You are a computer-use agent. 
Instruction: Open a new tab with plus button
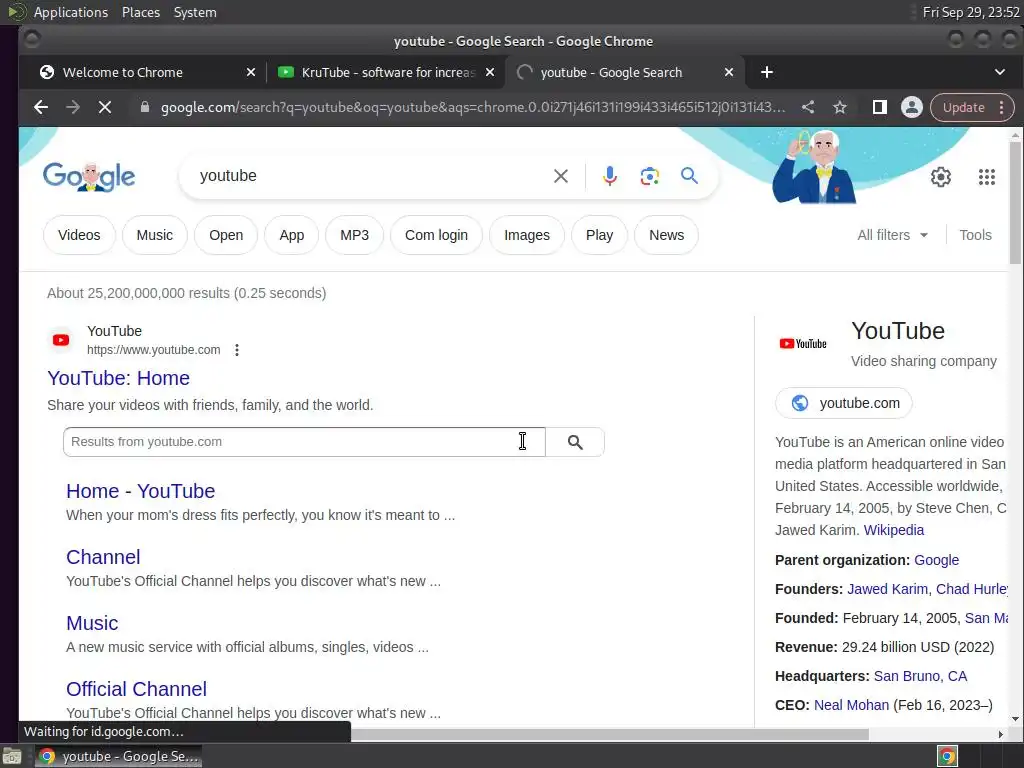767,72
